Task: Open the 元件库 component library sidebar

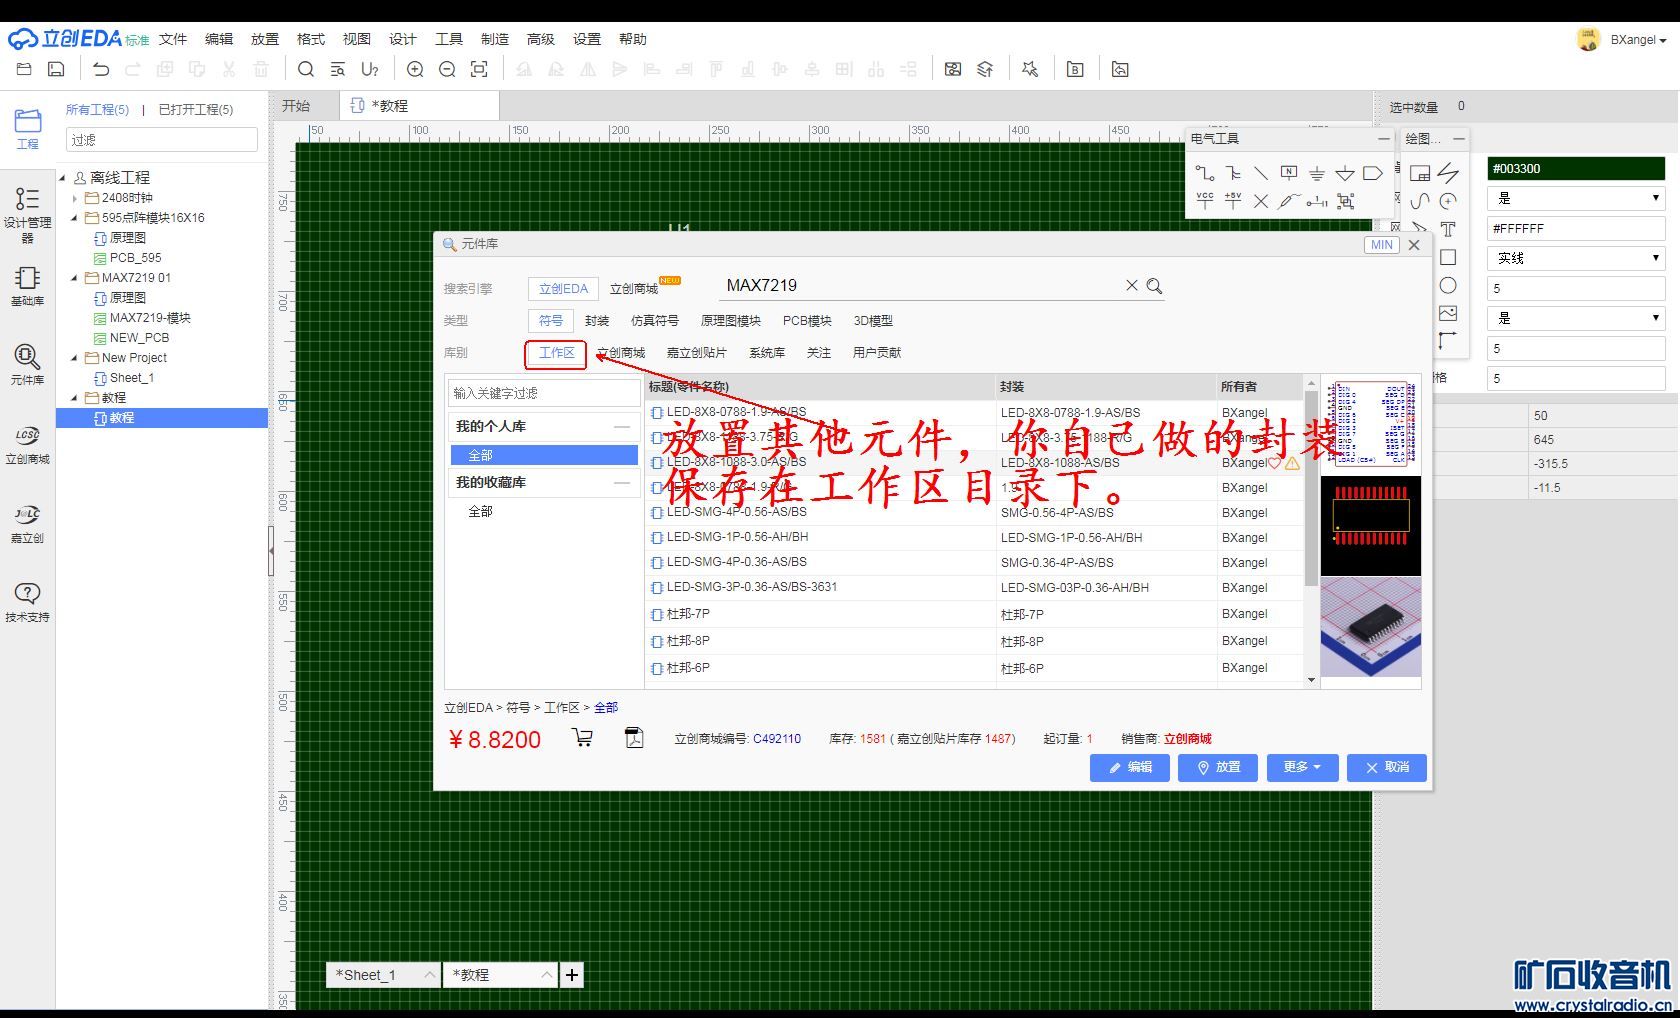Action: pos(27,364)
